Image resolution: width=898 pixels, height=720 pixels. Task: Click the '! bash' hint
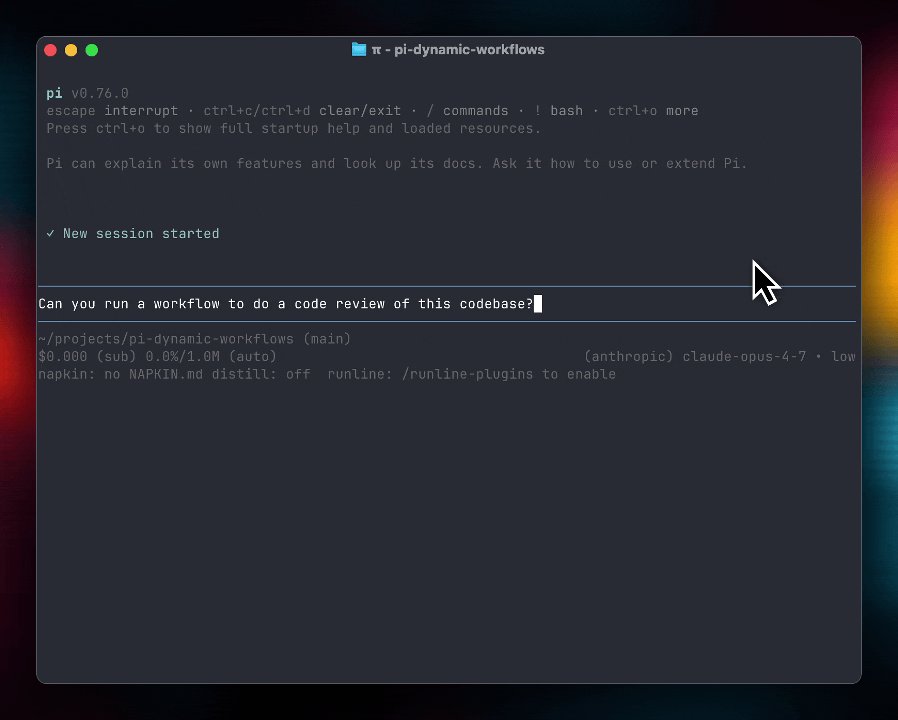tap(558, 111)
